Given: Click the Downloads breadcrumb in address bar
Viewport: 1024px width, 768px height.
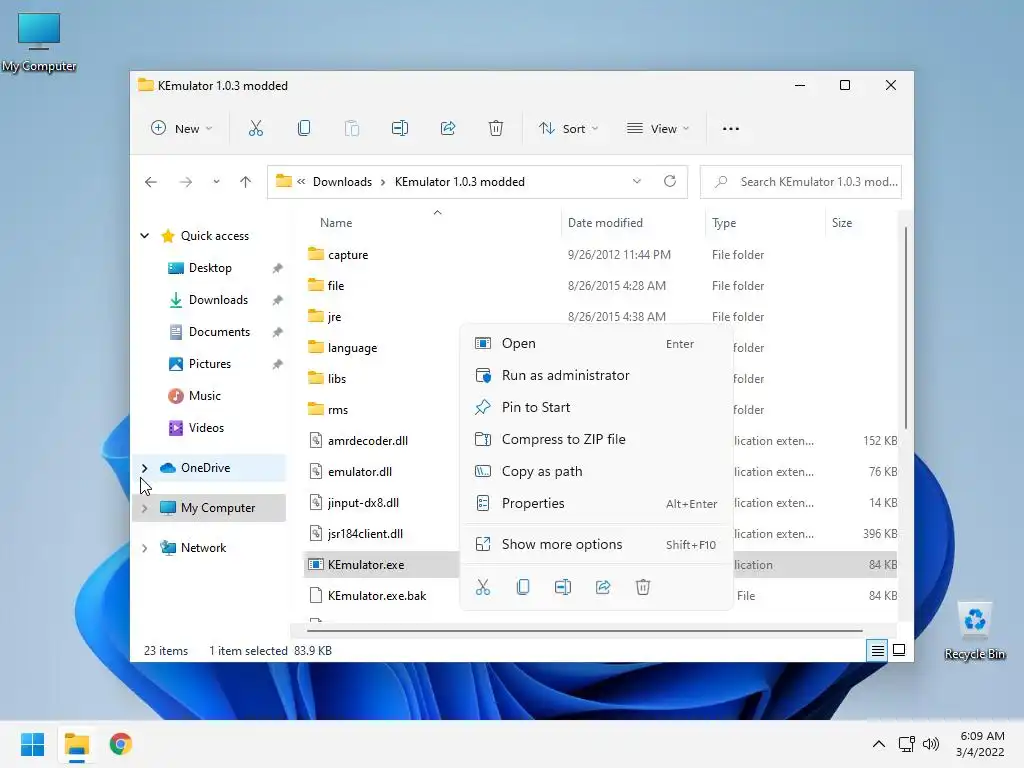Looking at the screenshot, I should click(342, 182).
